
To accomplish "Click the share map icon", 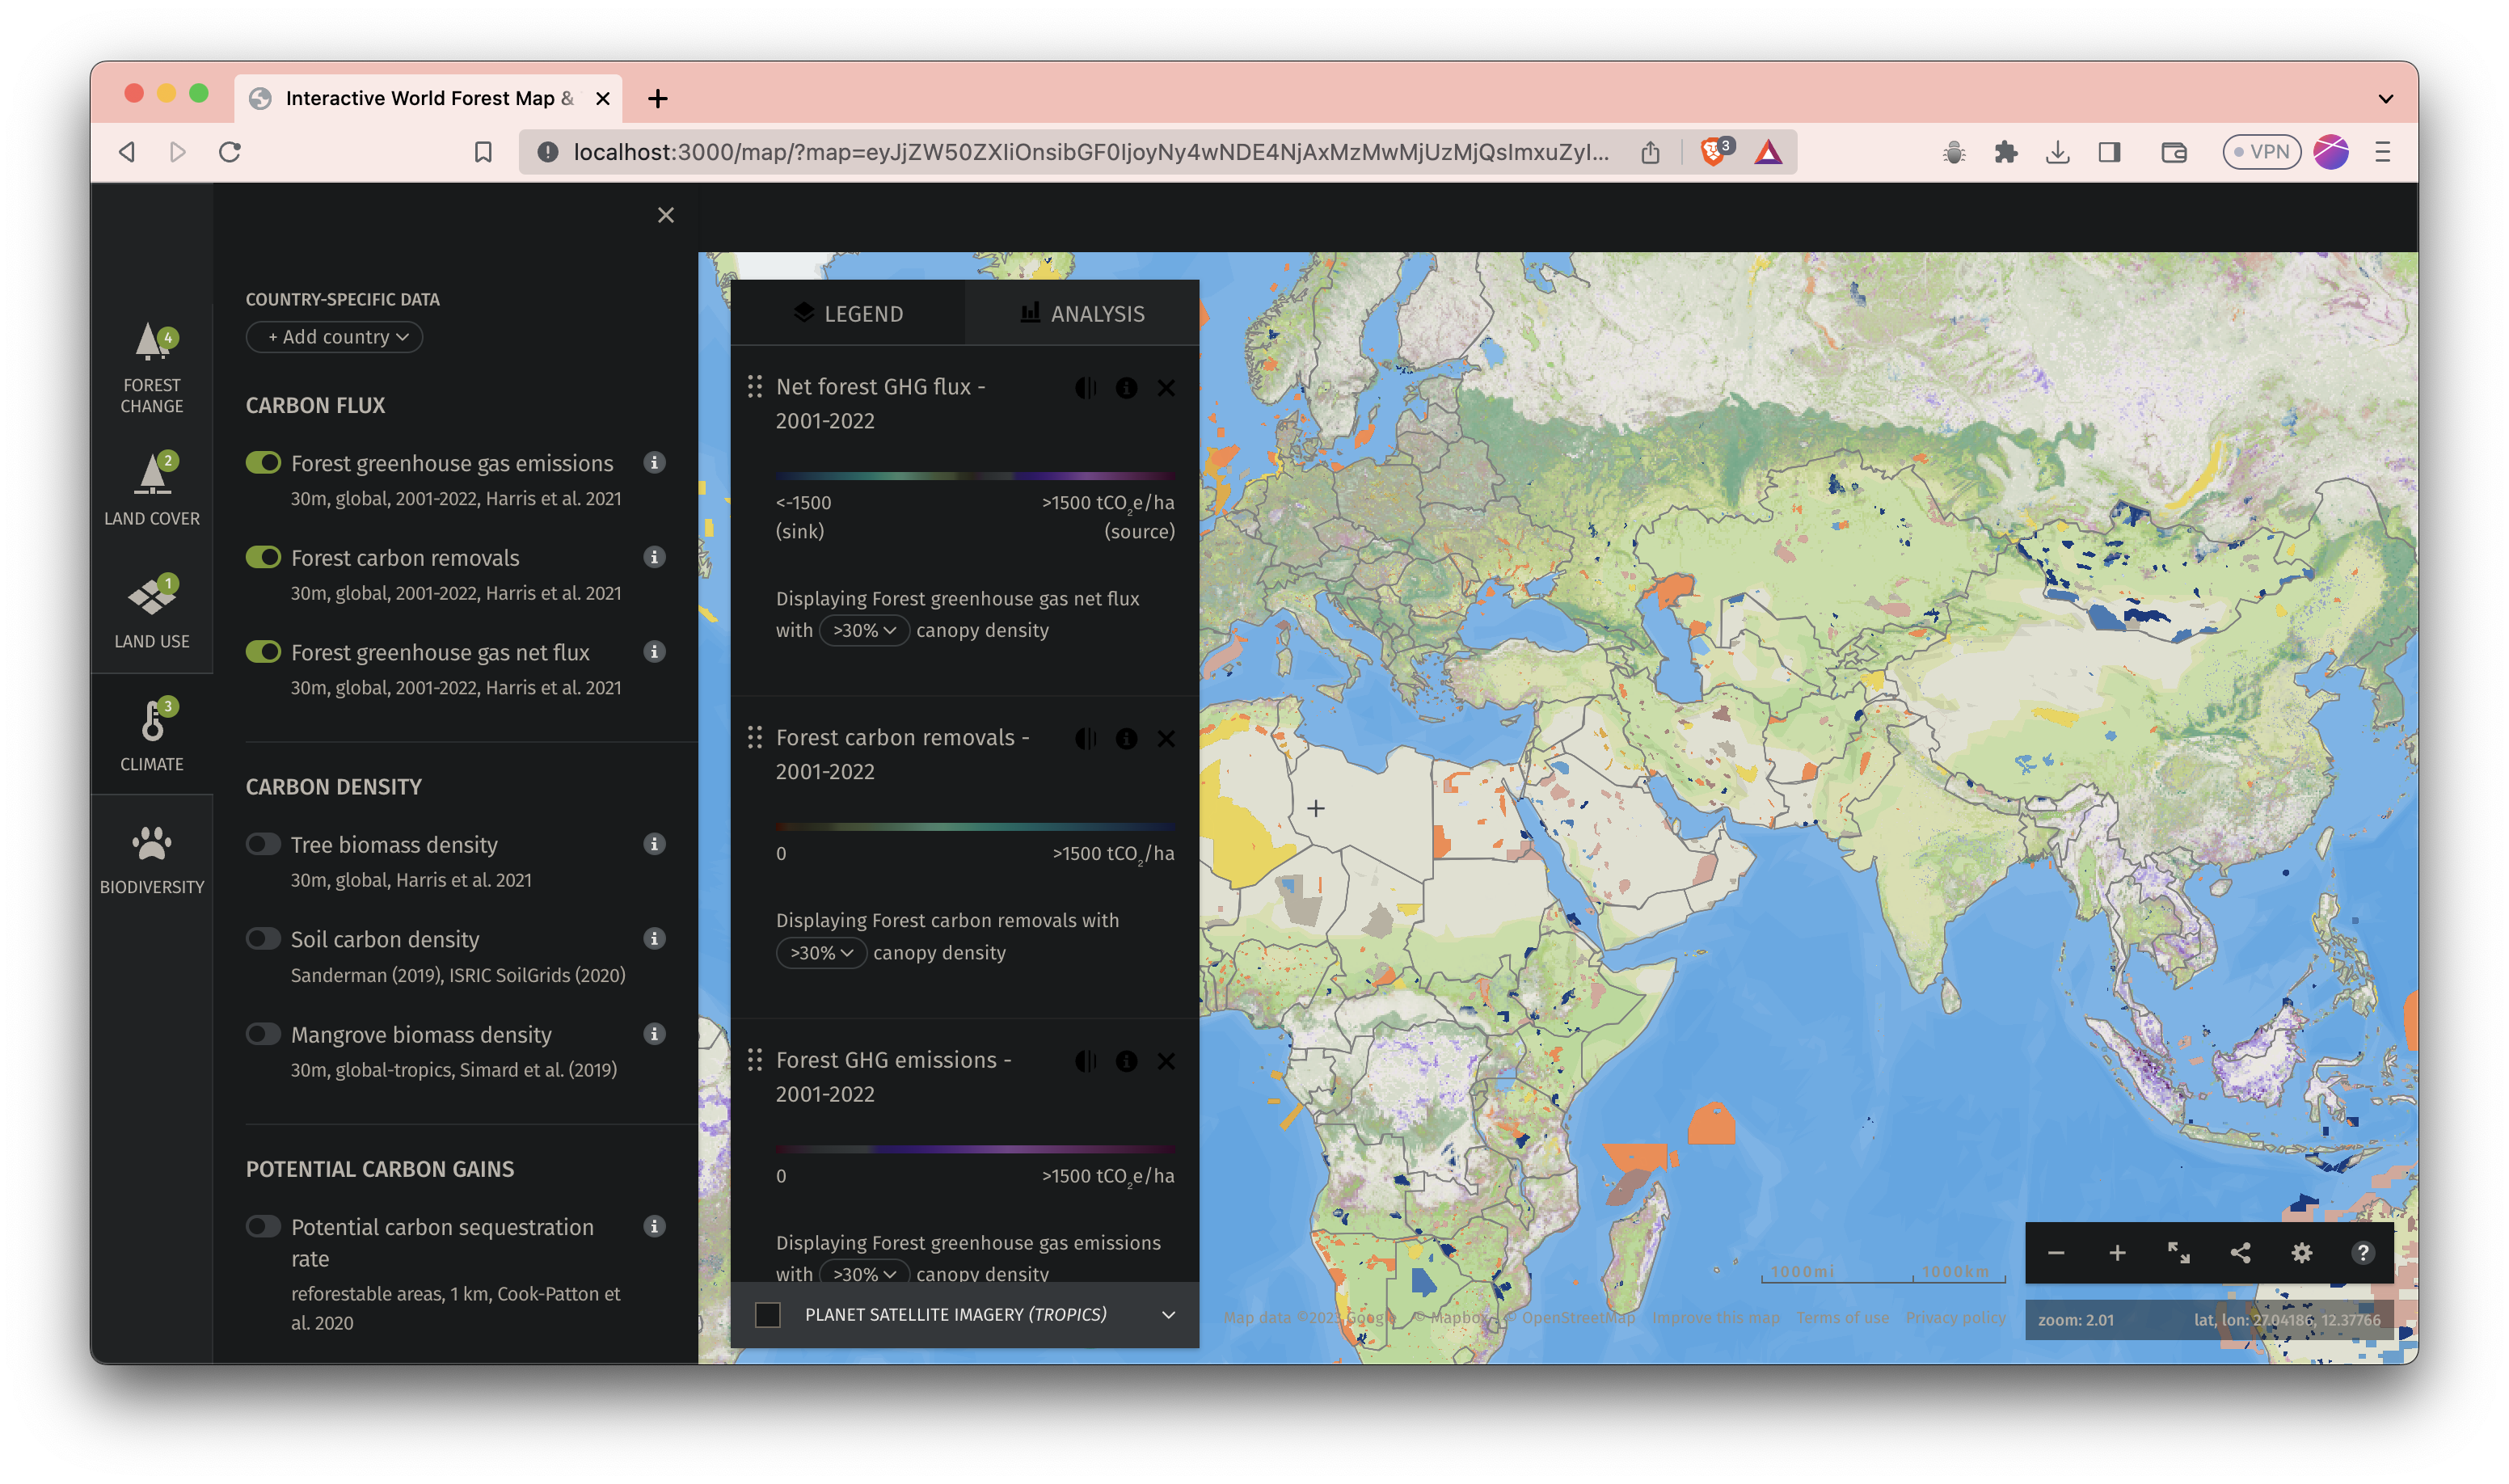I will tap(2240, 1253).
